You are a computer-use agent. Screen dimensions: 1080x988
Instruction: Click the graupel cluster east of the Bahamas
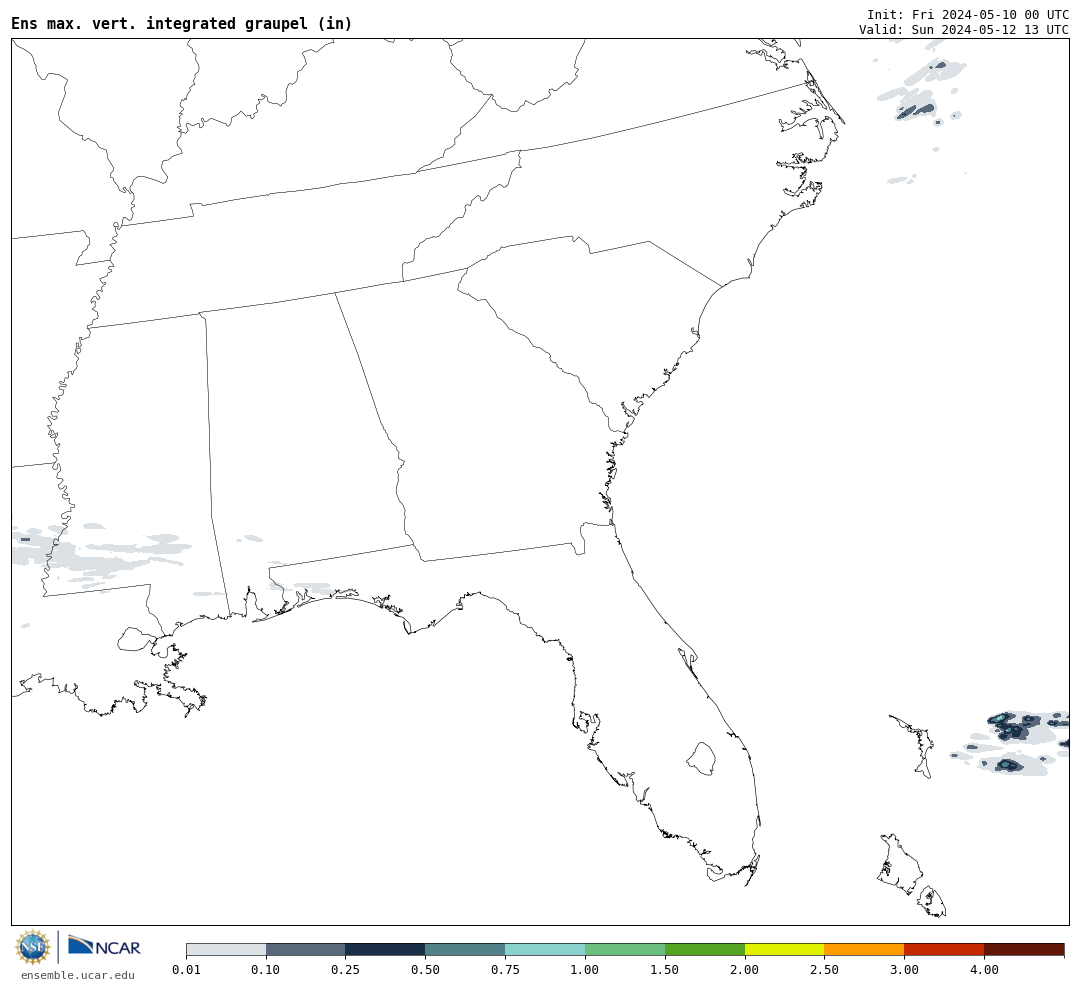(x=1012, y=743)
